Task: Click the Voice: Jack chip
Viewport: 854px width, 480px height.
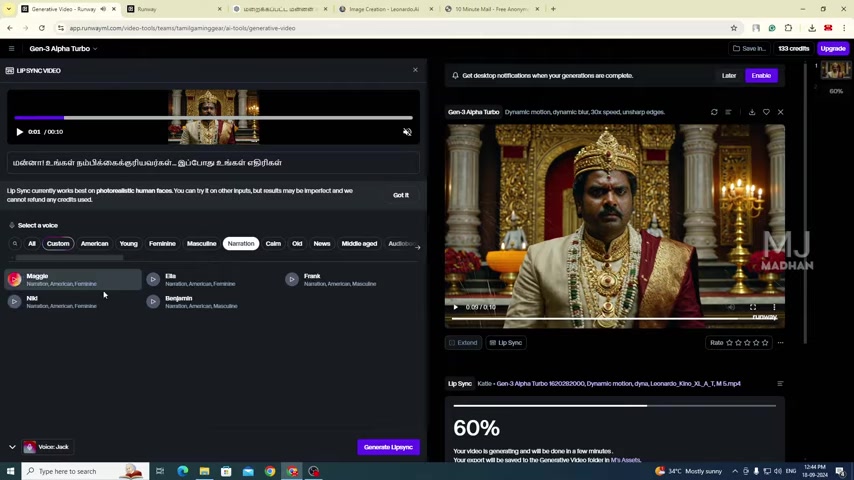Action: (x=47, y=447)
